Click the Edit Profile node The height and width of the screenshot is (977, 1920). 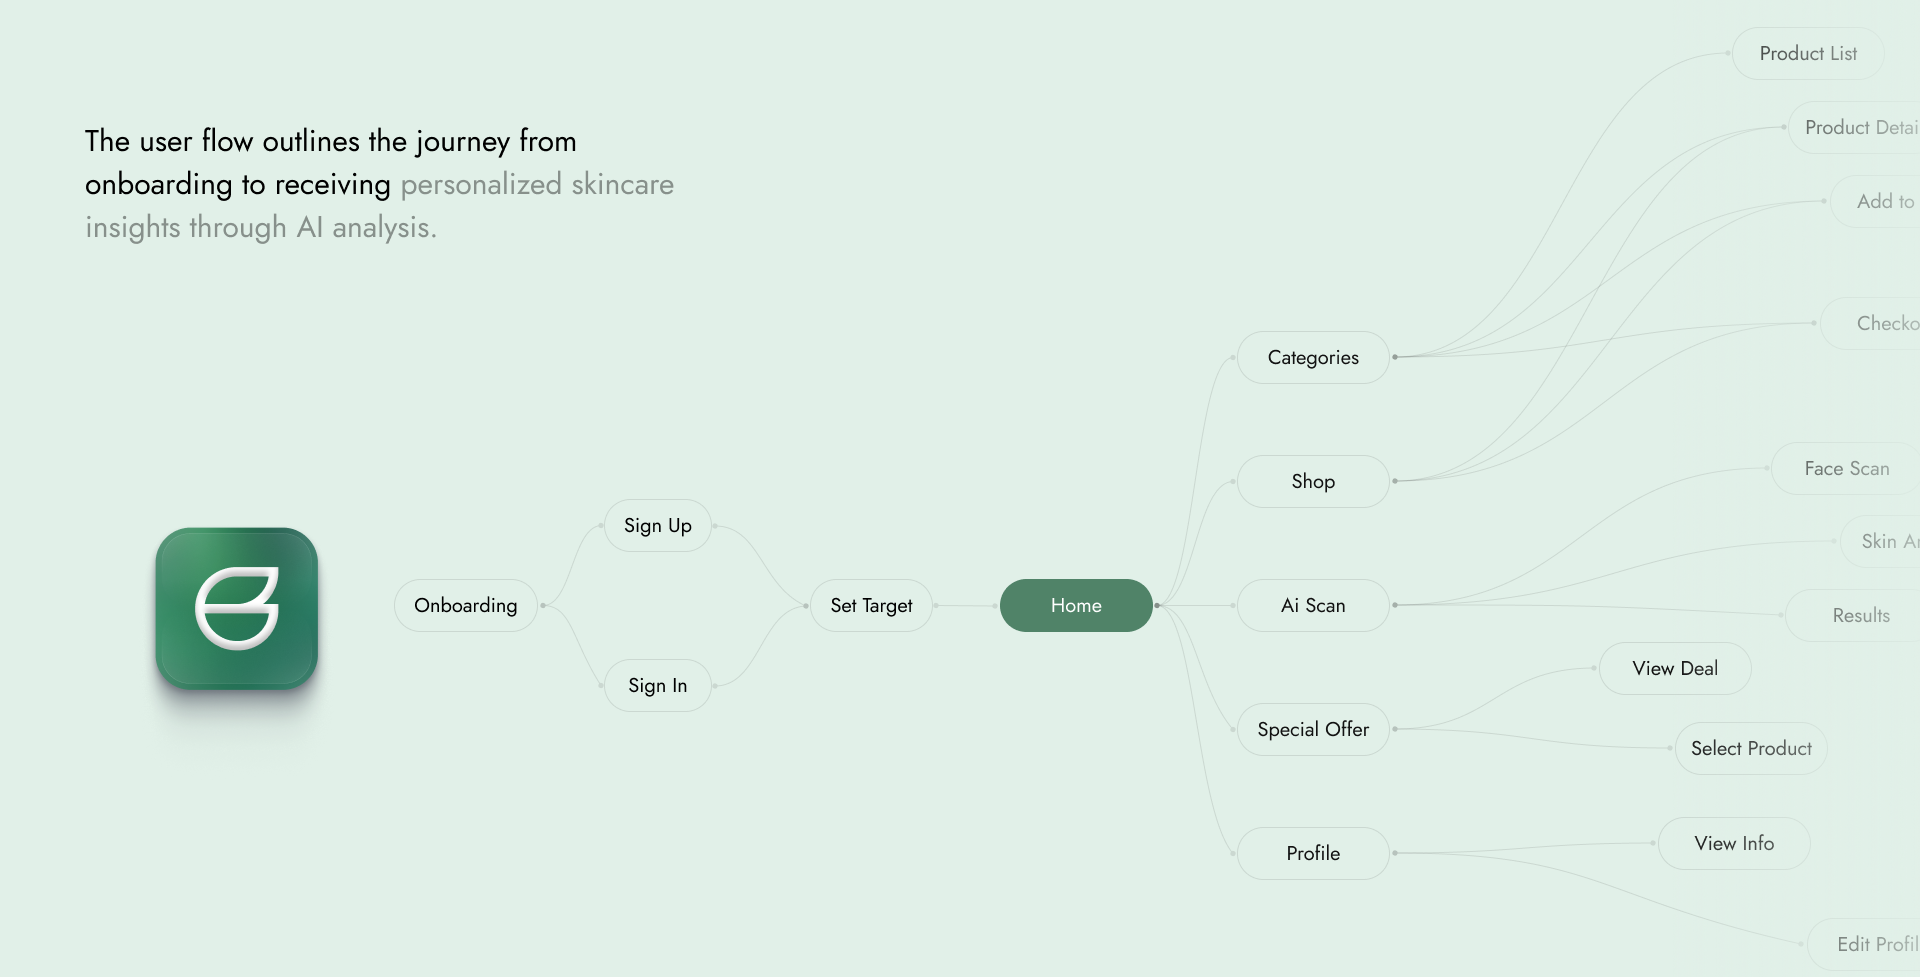point(1865,944)
